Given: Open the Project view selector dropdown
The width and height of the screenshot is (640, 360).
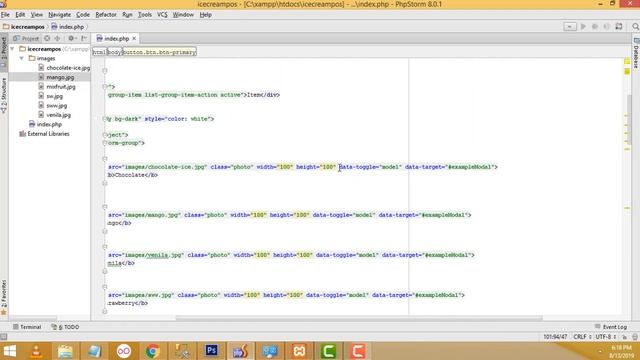Looking at the screenshot, I should 26,38.
